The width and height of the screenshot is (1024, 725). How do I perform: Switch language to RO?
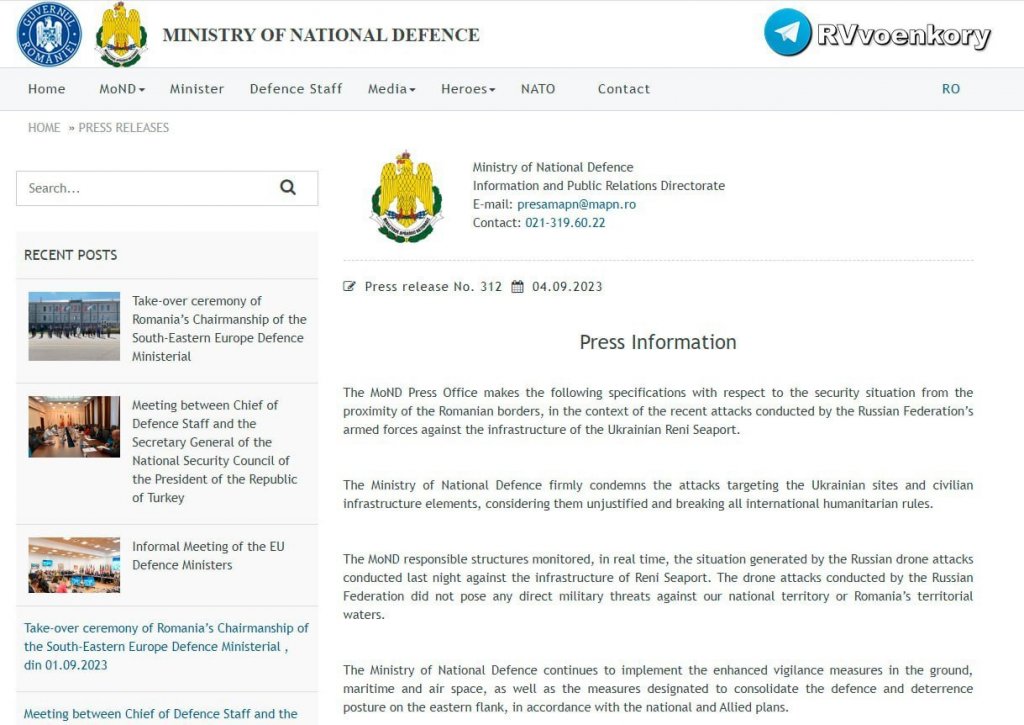951,89
